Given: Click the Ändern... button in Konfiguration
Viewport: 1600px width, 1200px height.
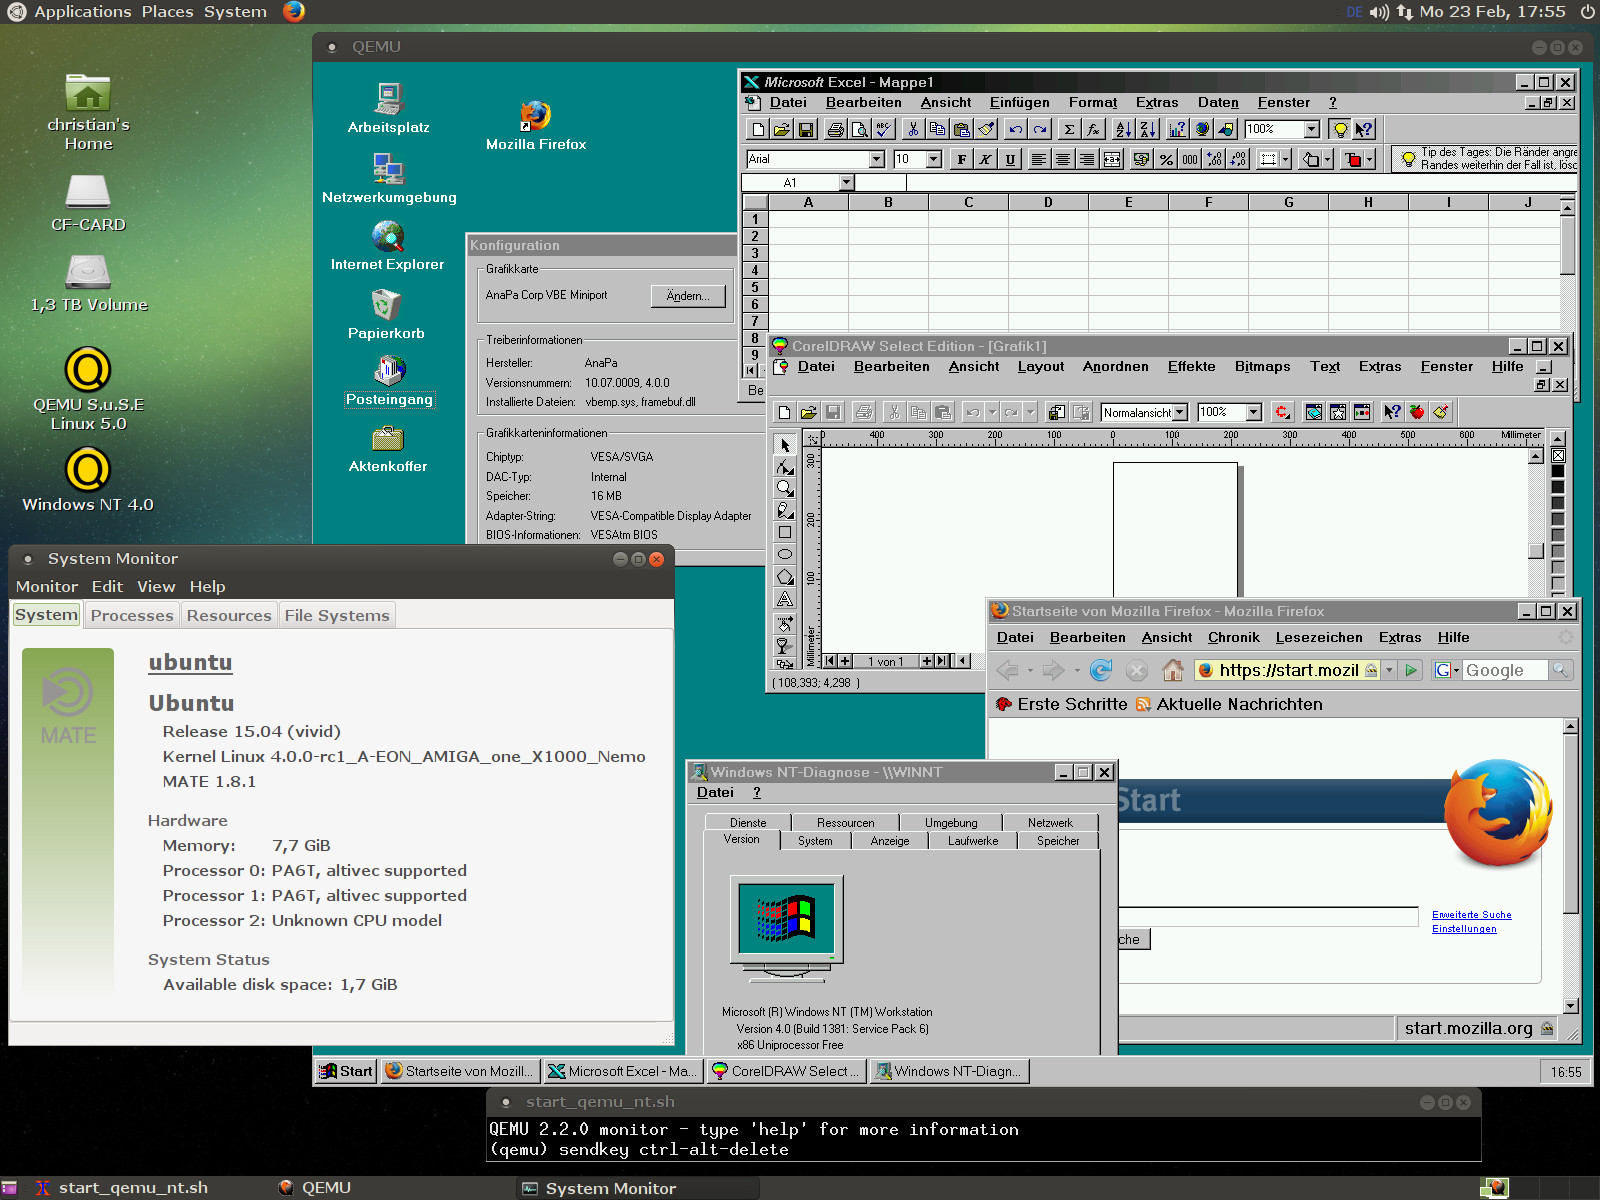Looking at the screenshot, I should 688,296.
